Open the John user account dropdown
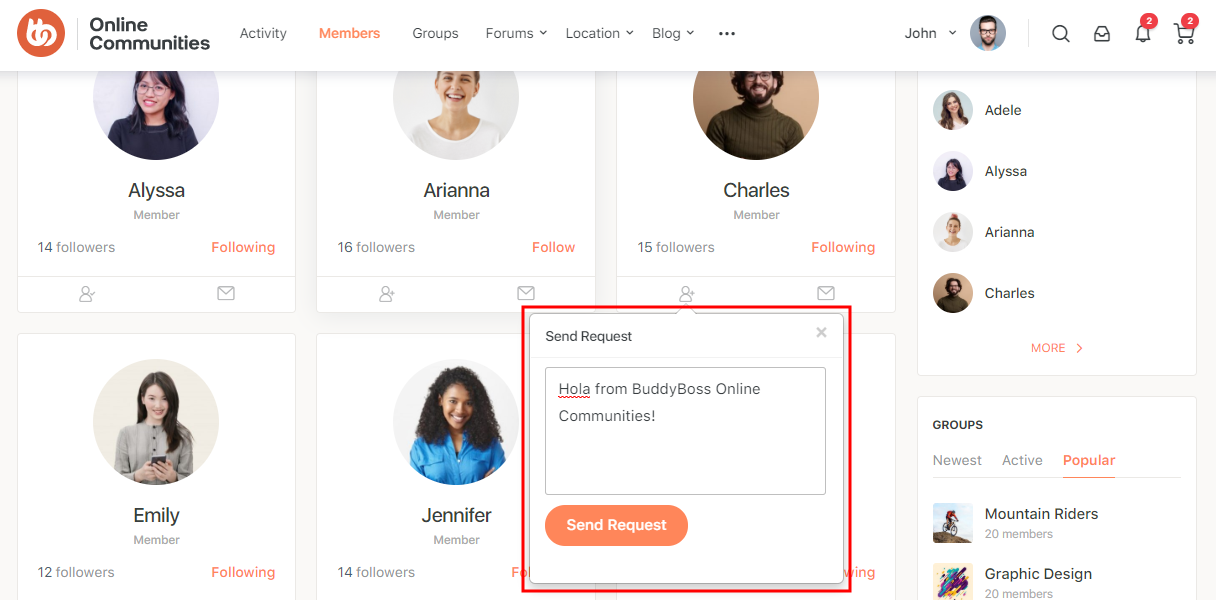Screen dimensions: 1216x600 click(931, 33)
